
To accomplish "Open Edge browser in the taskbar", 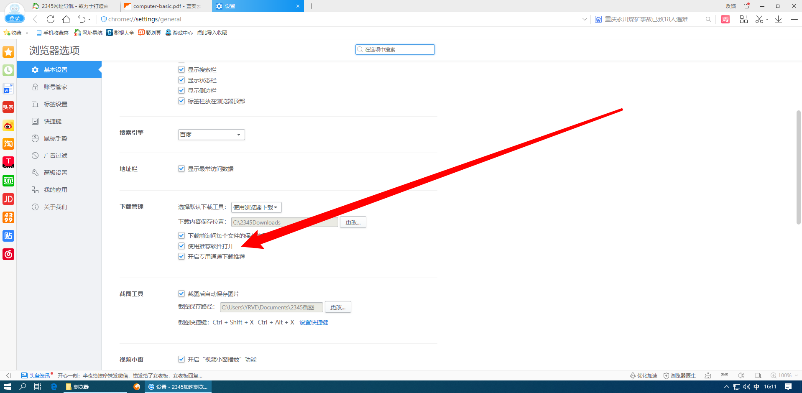I will click(53, 387).
